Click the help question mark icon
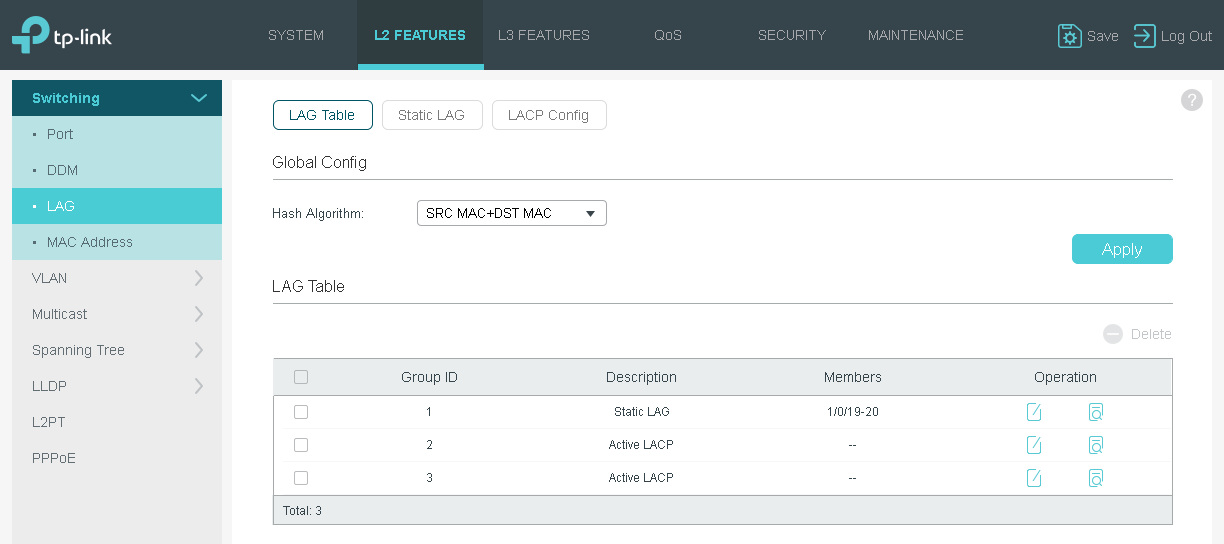 pos(1191,100)
